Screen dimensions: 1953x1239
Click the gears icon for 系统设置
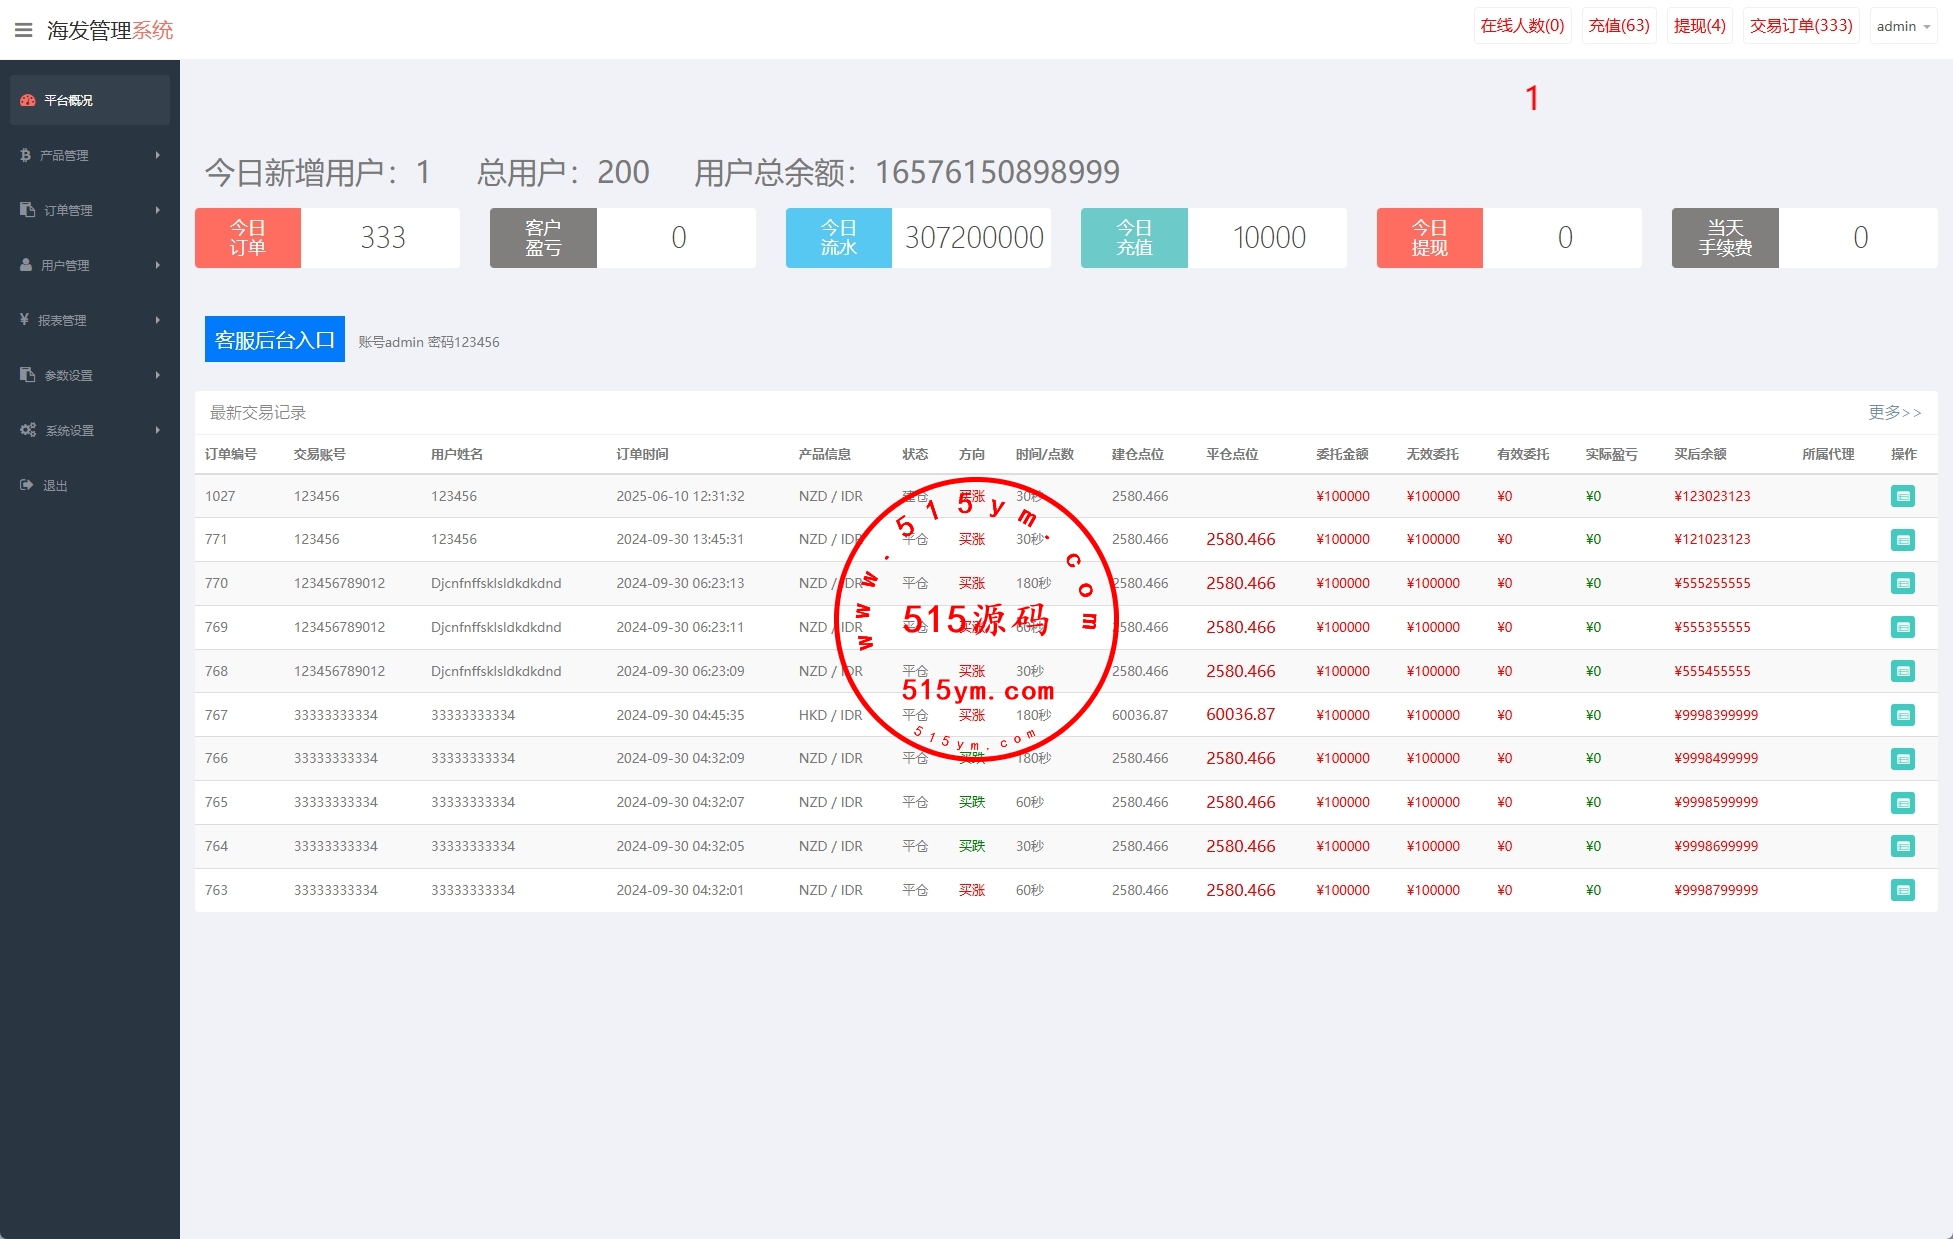pos(28,430)
